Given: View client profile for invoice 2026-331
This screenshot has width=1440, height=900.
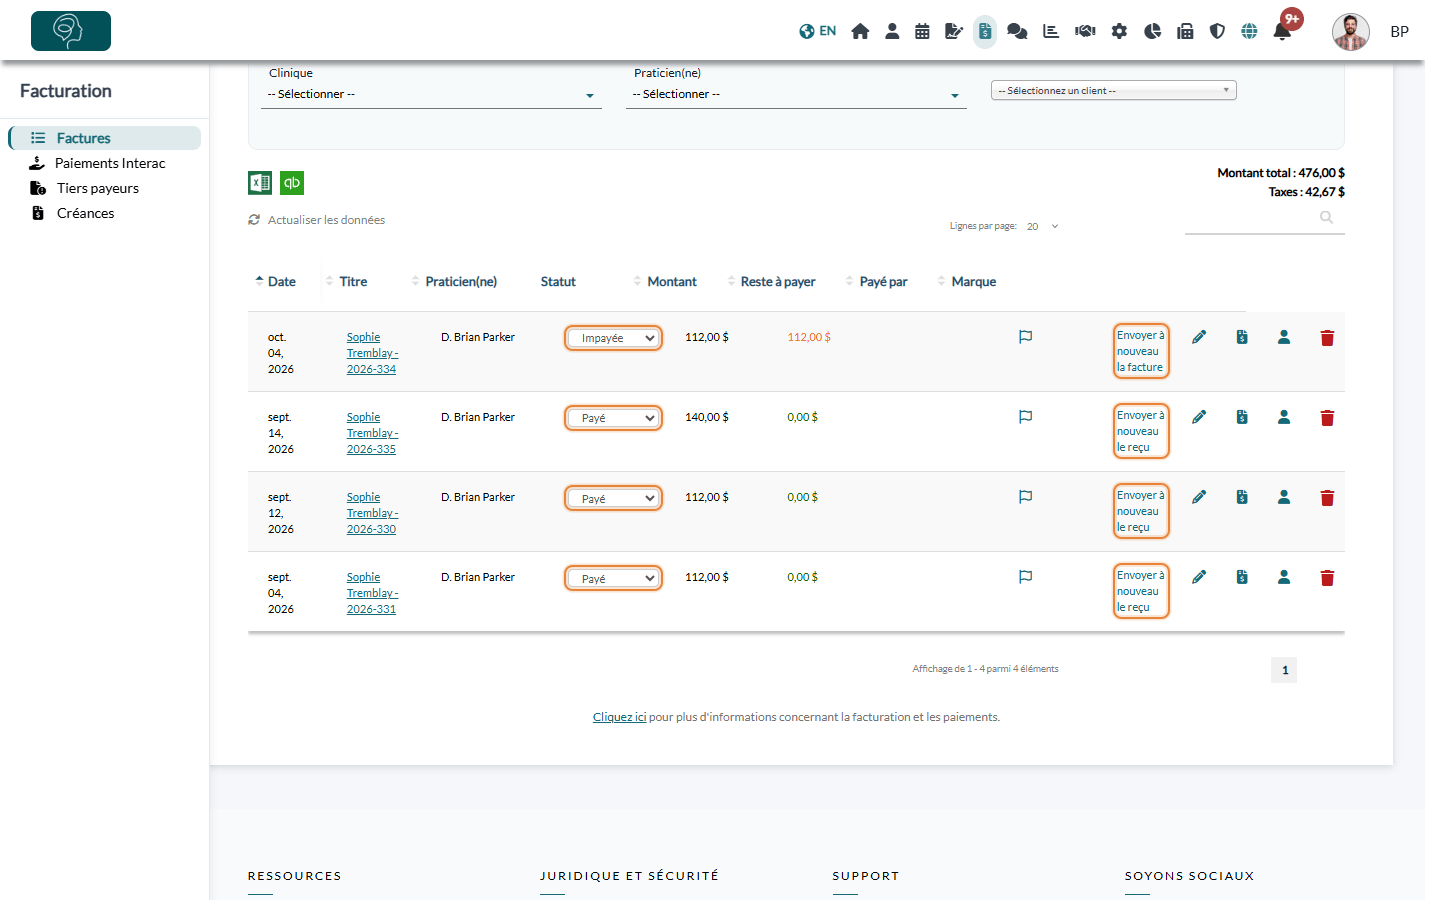Looking at the screenshot, I should pos(1284,577).
